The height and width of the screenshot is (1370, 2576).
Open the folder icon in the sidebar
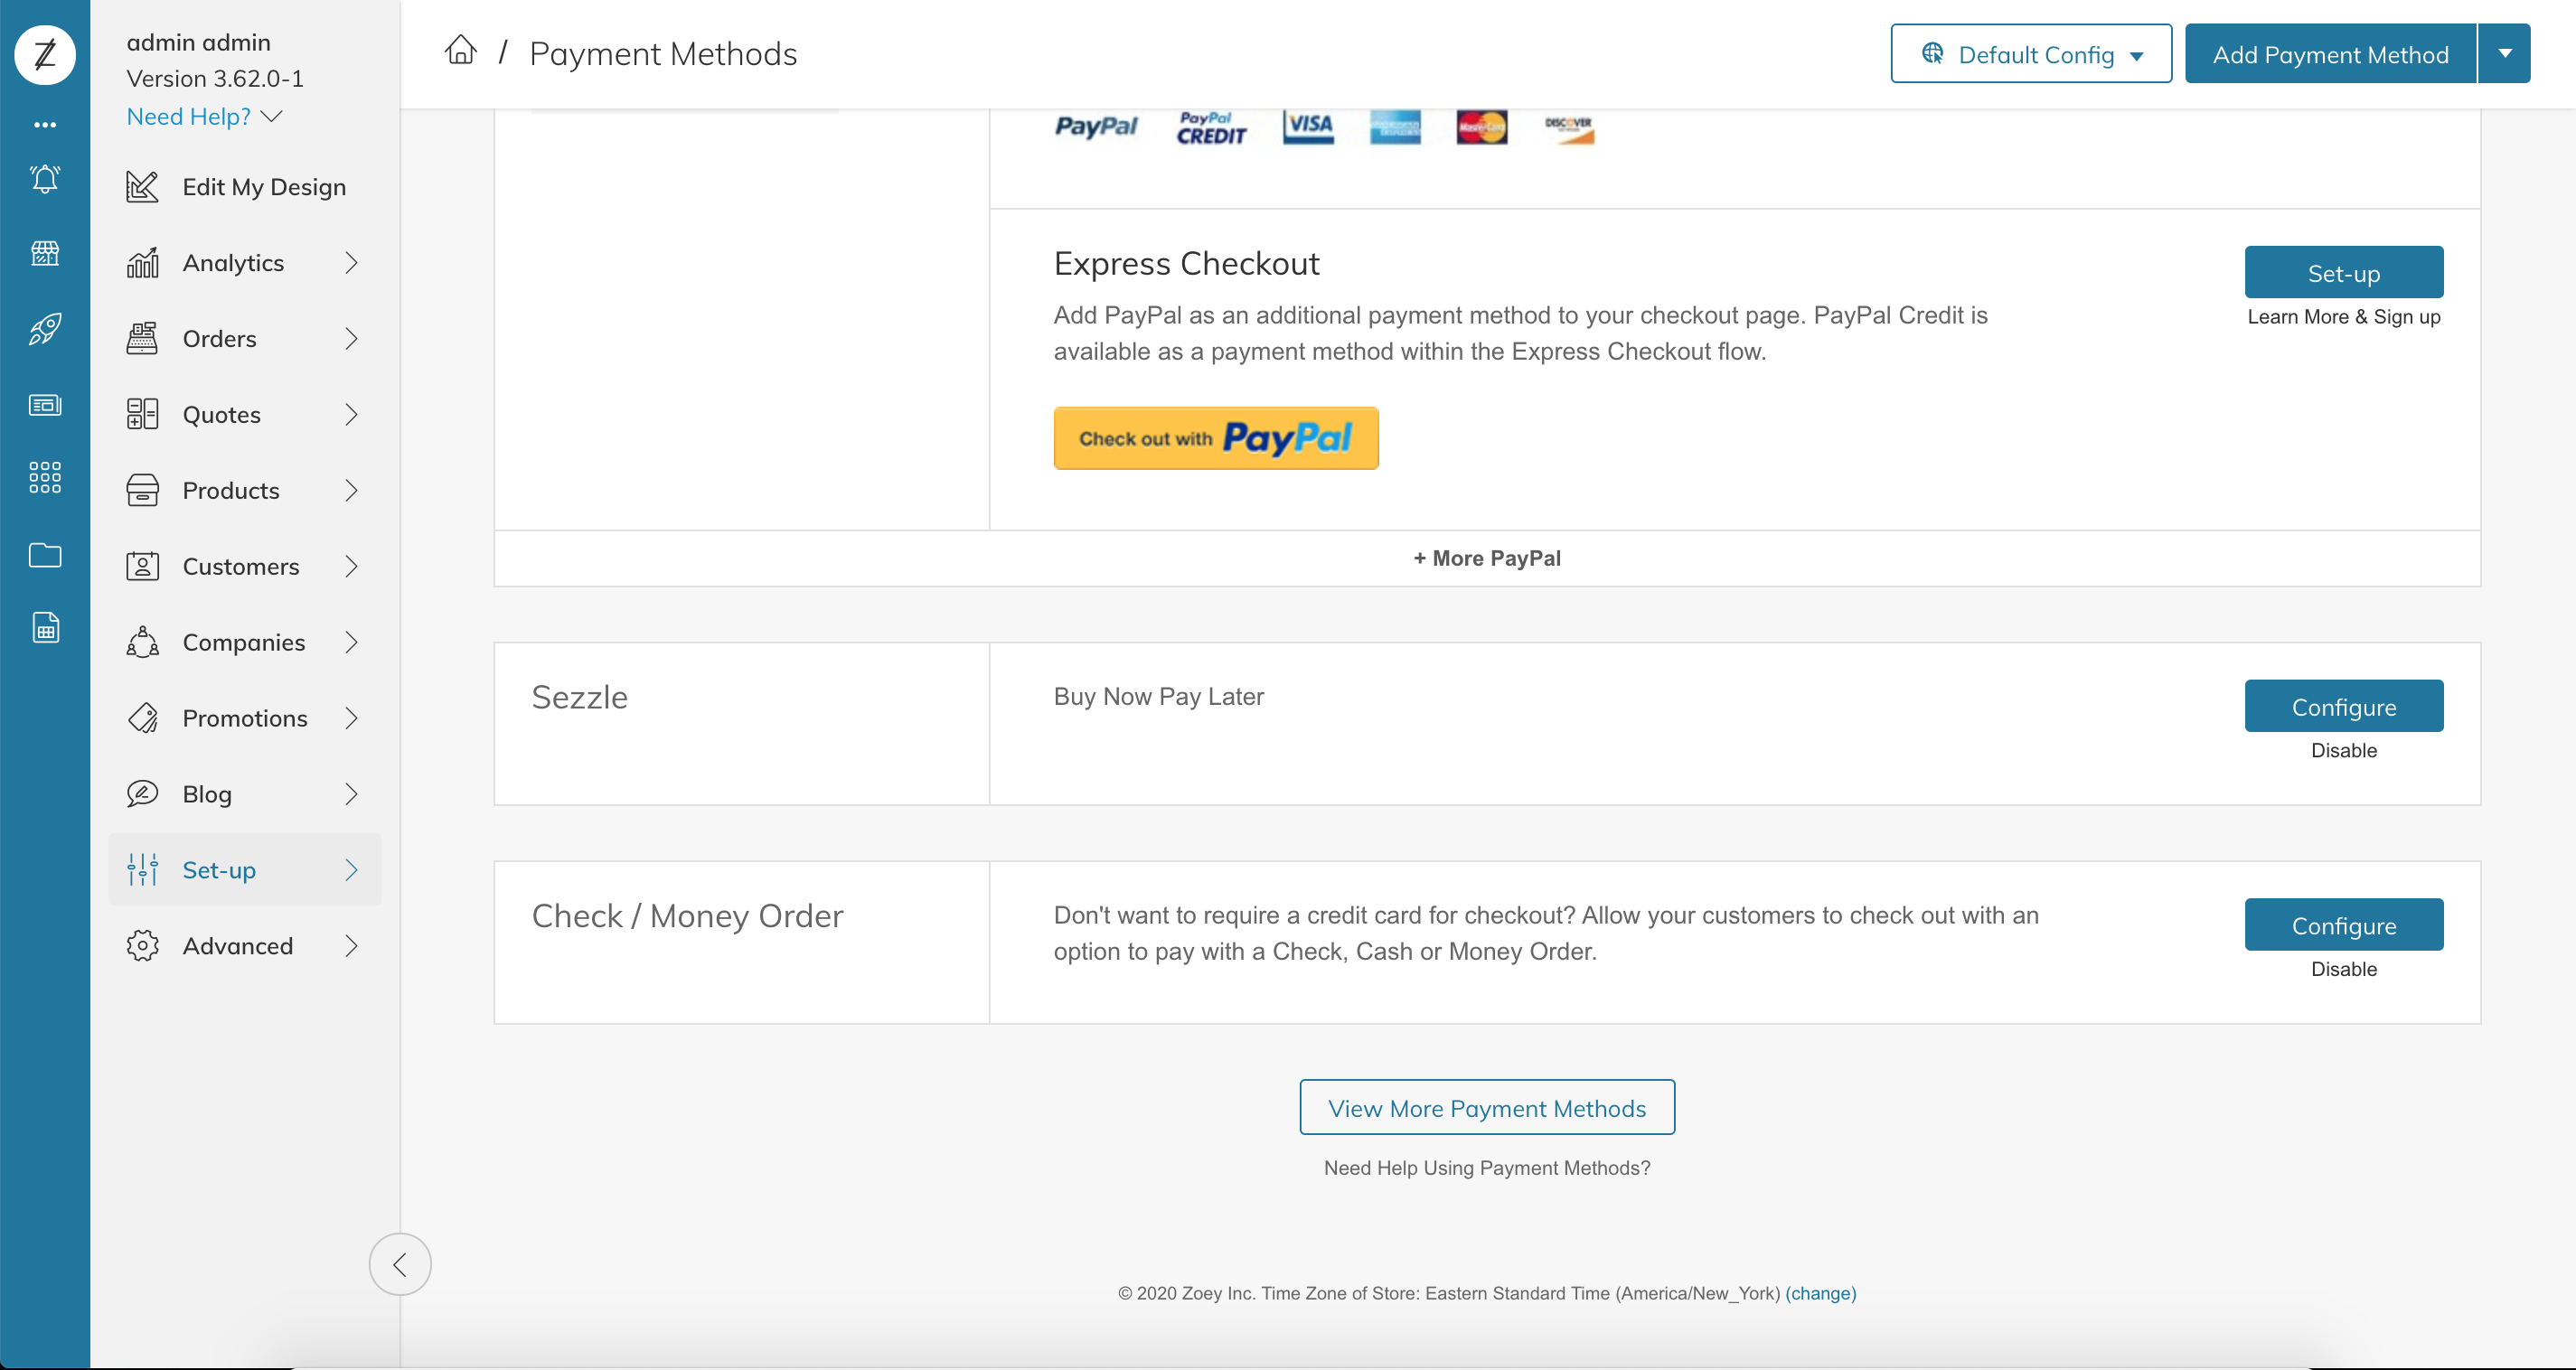[x=45, y=556]
